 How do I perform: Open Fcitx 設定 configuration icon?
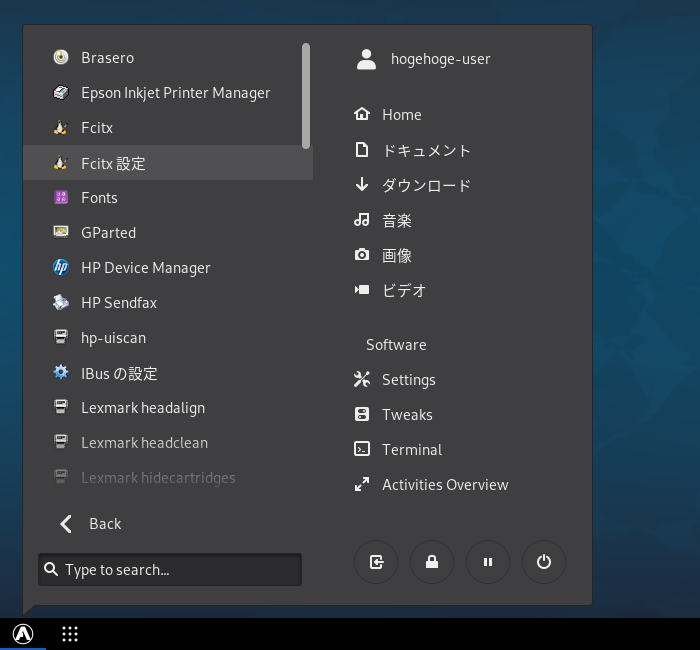61,163
